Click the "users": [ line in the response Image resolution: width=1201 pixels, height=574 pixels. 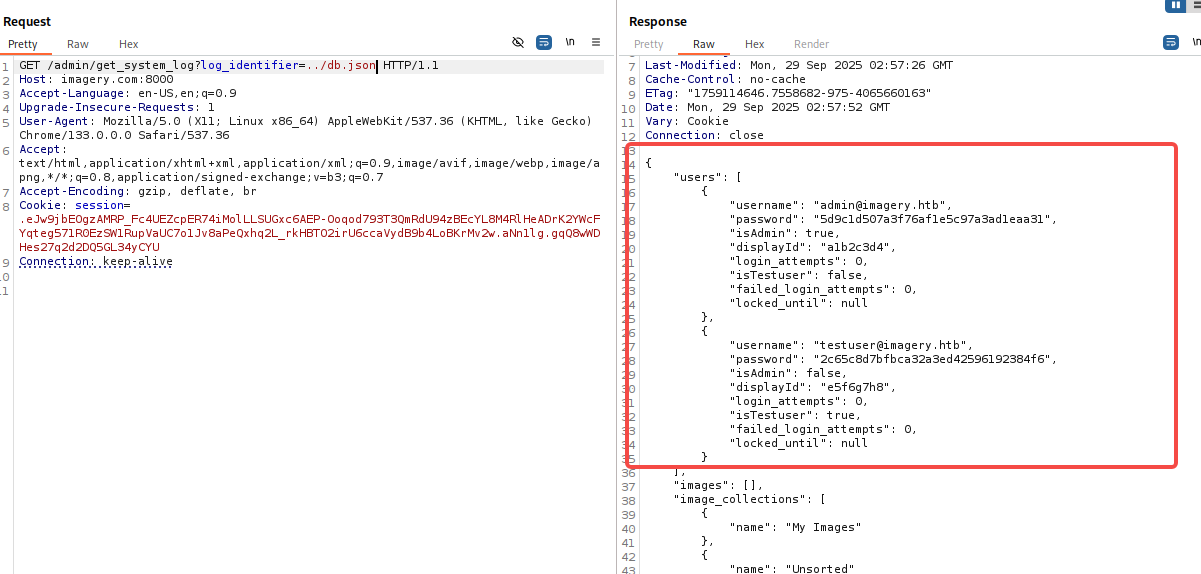point(708,177)
